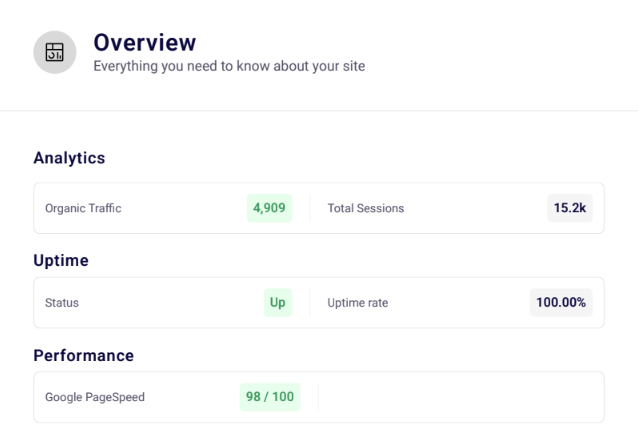Viewport: 638px width, 432px height.
Task: Click the subtitle text about your site
Action: [229, 66]
